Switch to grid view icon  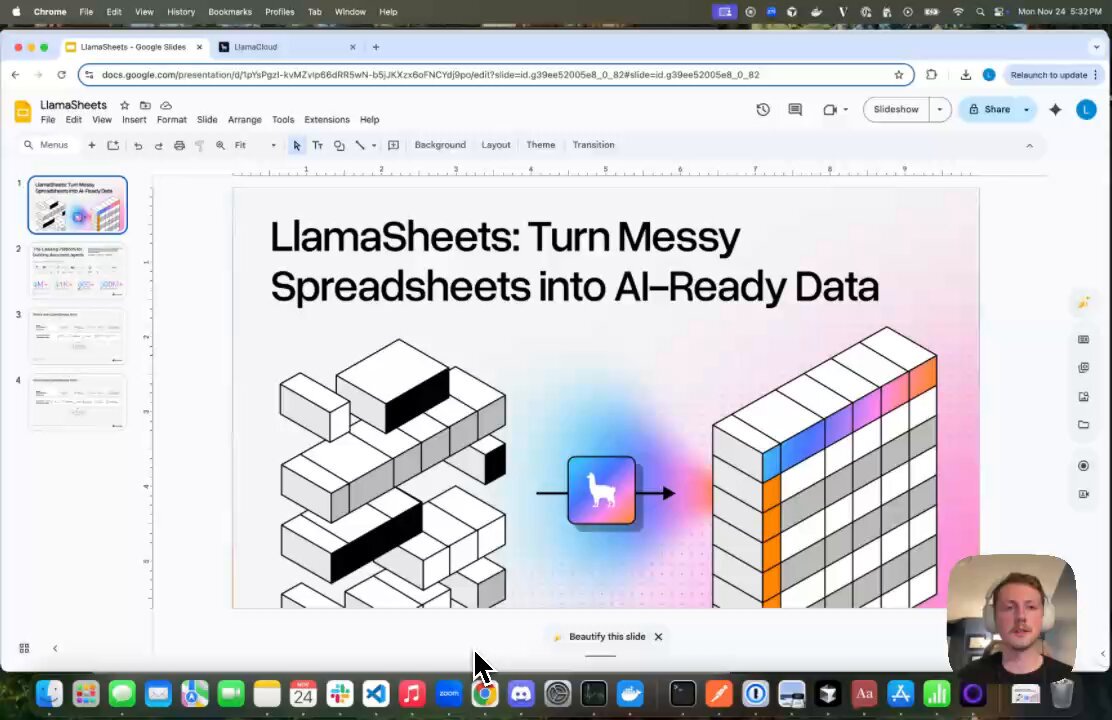(x=24, y=648)
